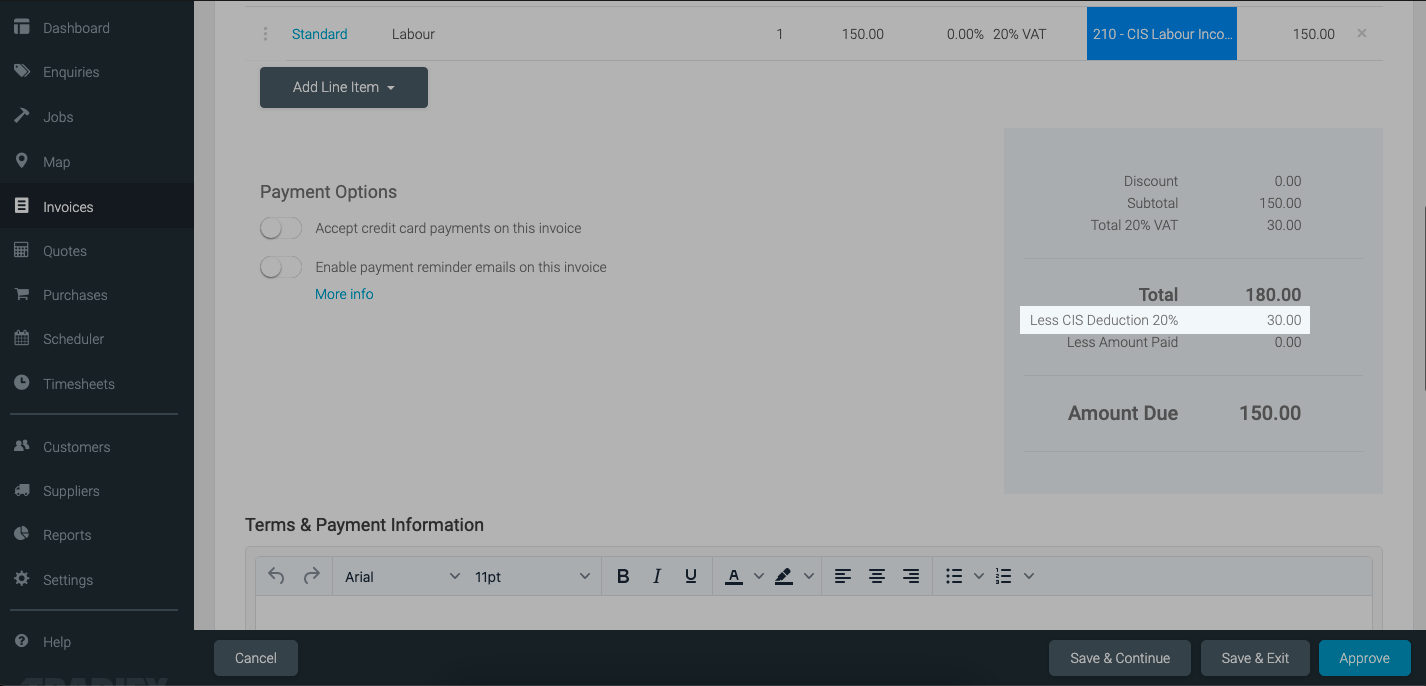This screenshot has width=1426, height=686.
Task: Toggle italic text formatting
Action: 657,576
